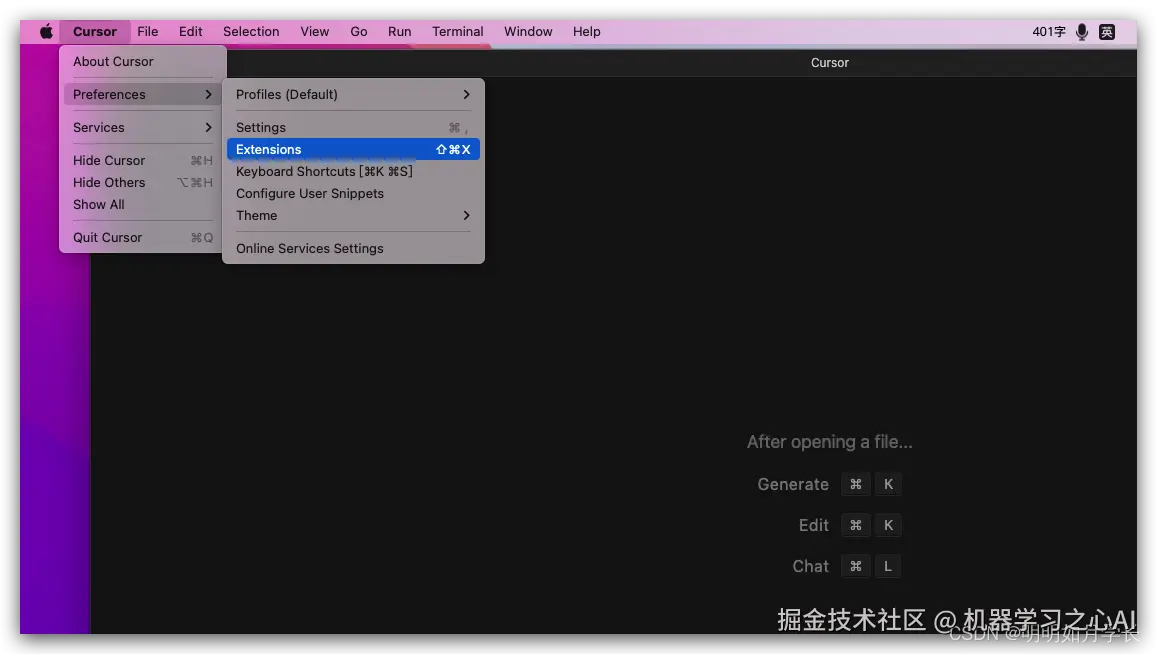Click the Edit shortcut label in editor

(x=814, y=525)
